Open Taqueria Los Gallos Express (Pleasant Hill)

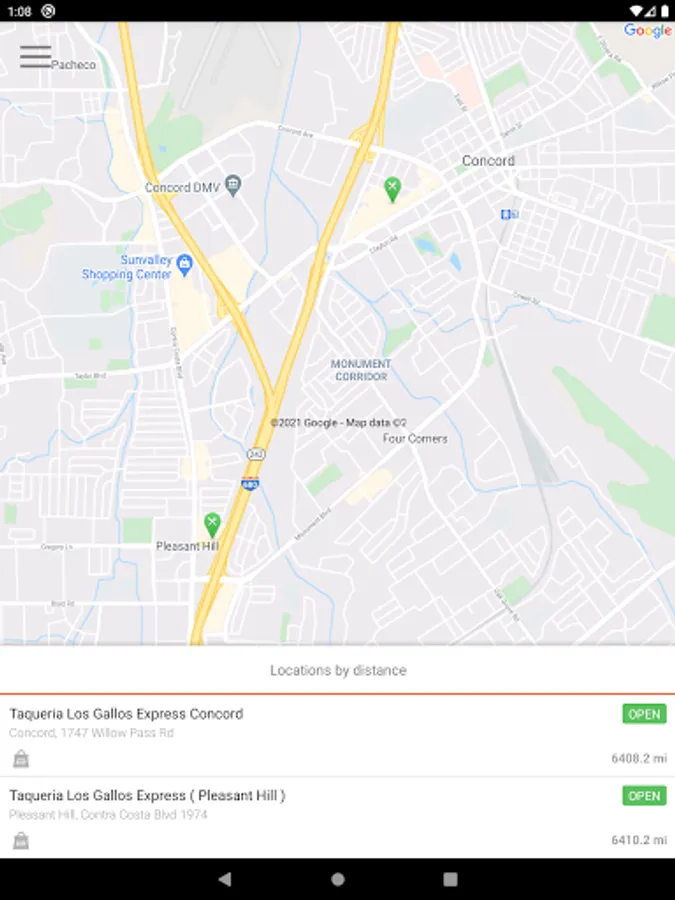click(x=338, y=818)
